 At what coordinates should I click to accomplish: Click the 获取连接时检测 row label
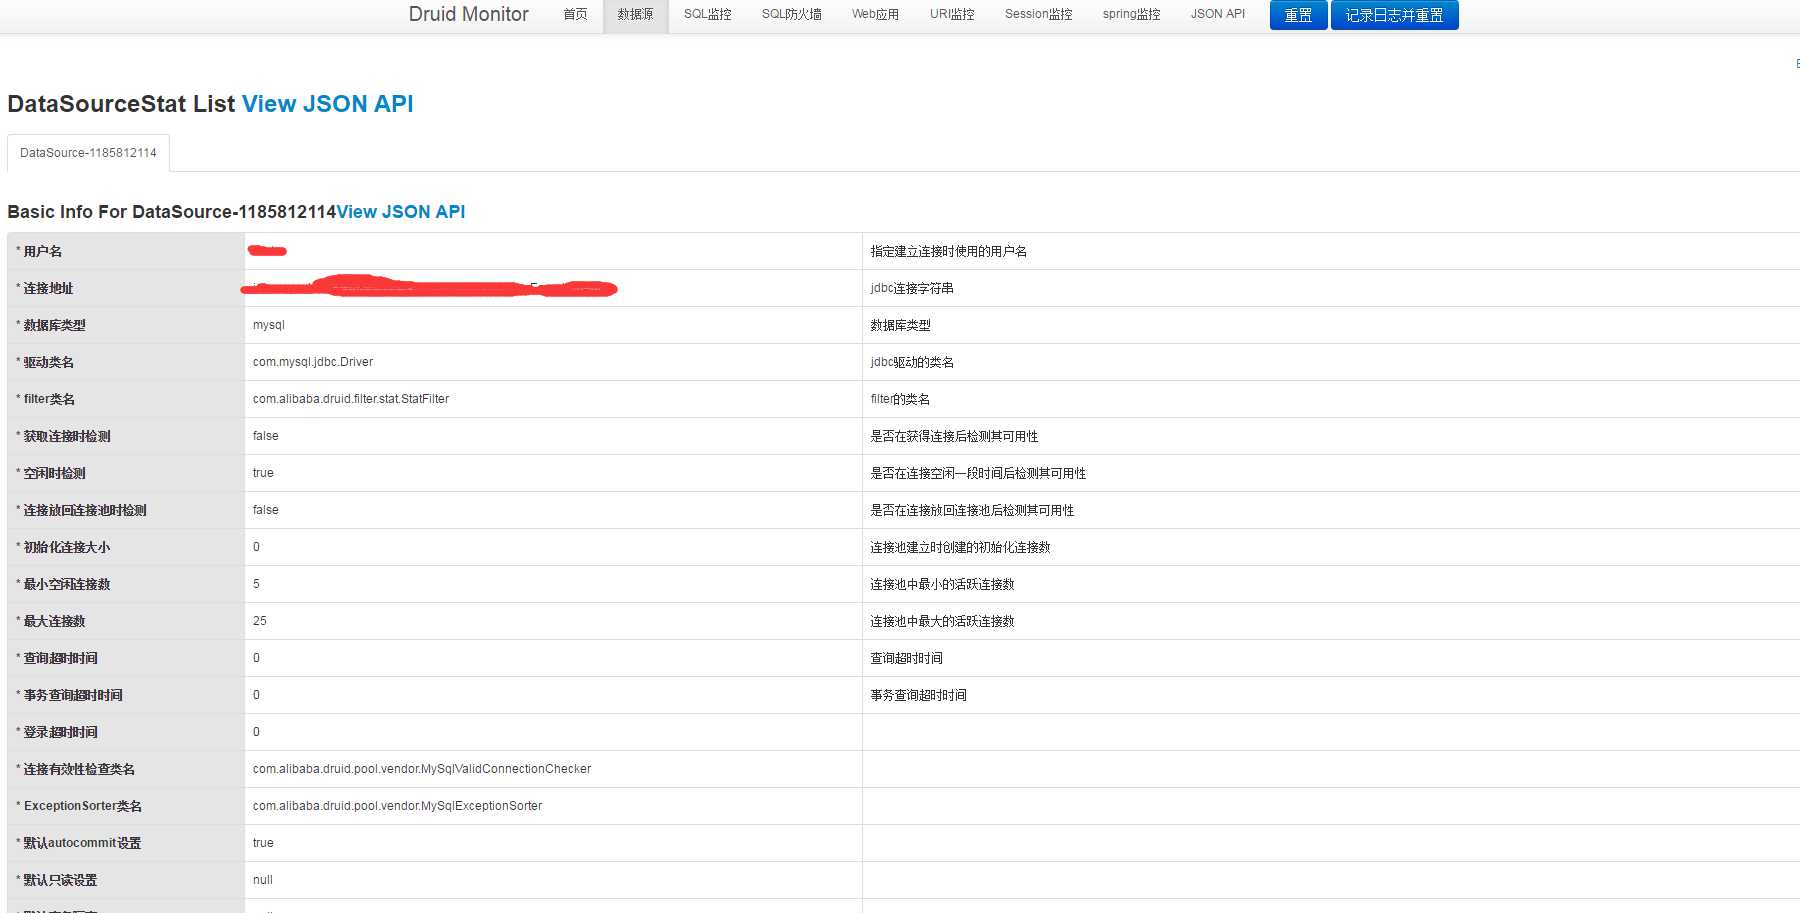[x=67, y=436]
